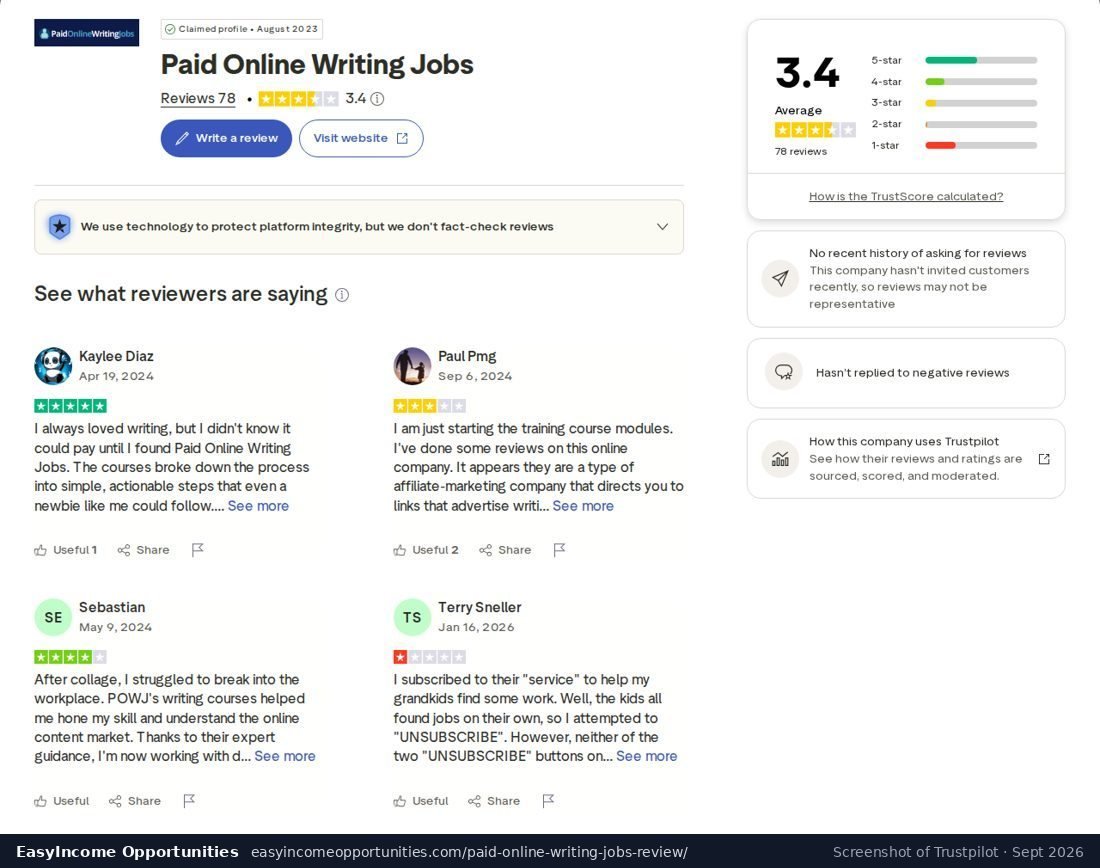Open How is the TrustScore calculated link
Viewport: 1100px width, 868px height.
[906, 196]
